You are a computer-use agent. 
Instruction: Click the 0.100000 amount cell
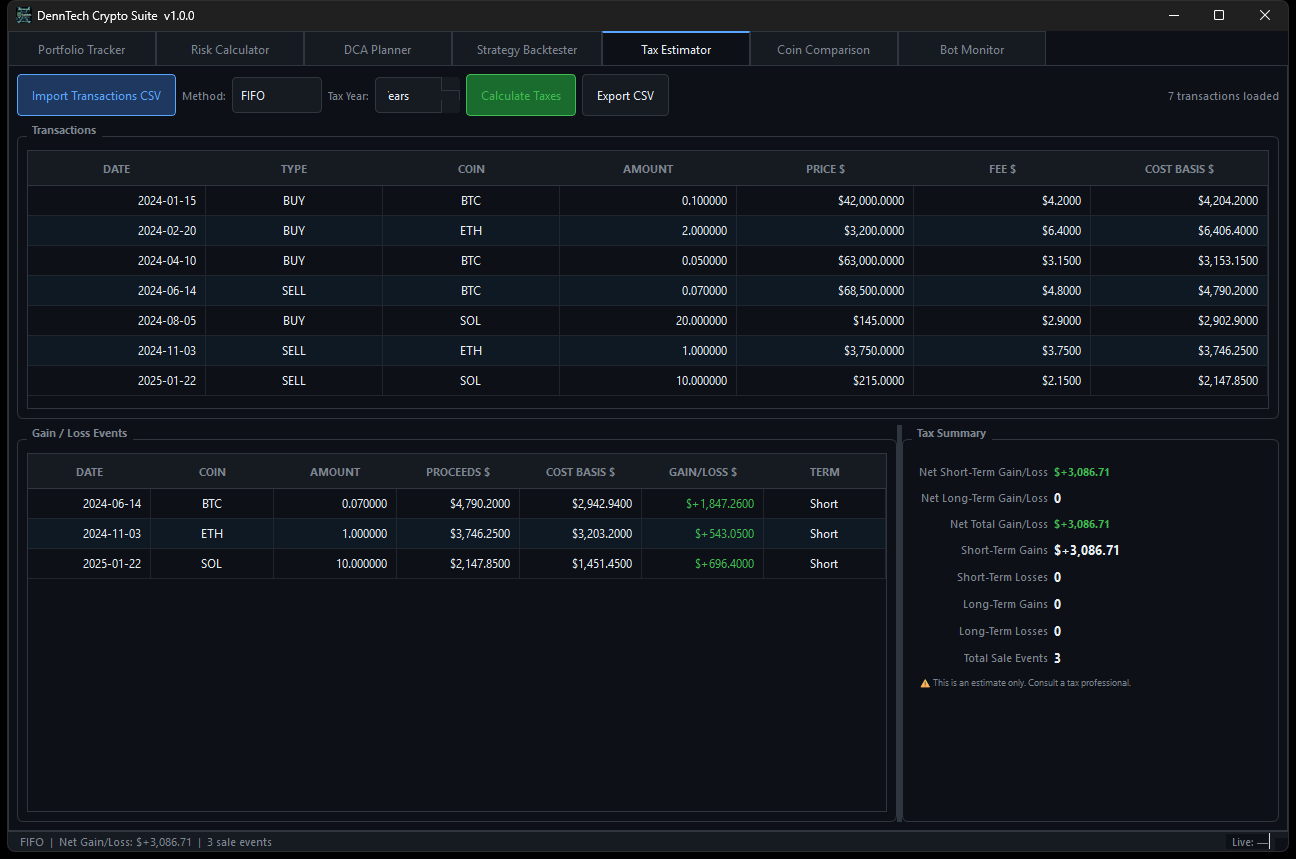[648, 201]
